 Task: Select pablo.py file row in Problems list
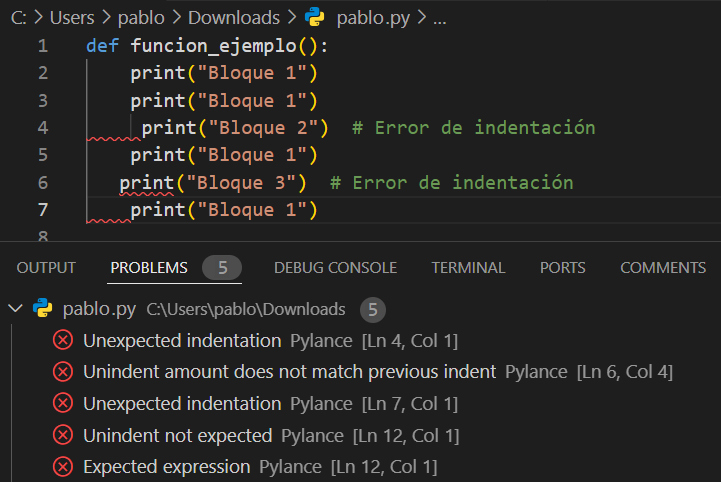360,309
